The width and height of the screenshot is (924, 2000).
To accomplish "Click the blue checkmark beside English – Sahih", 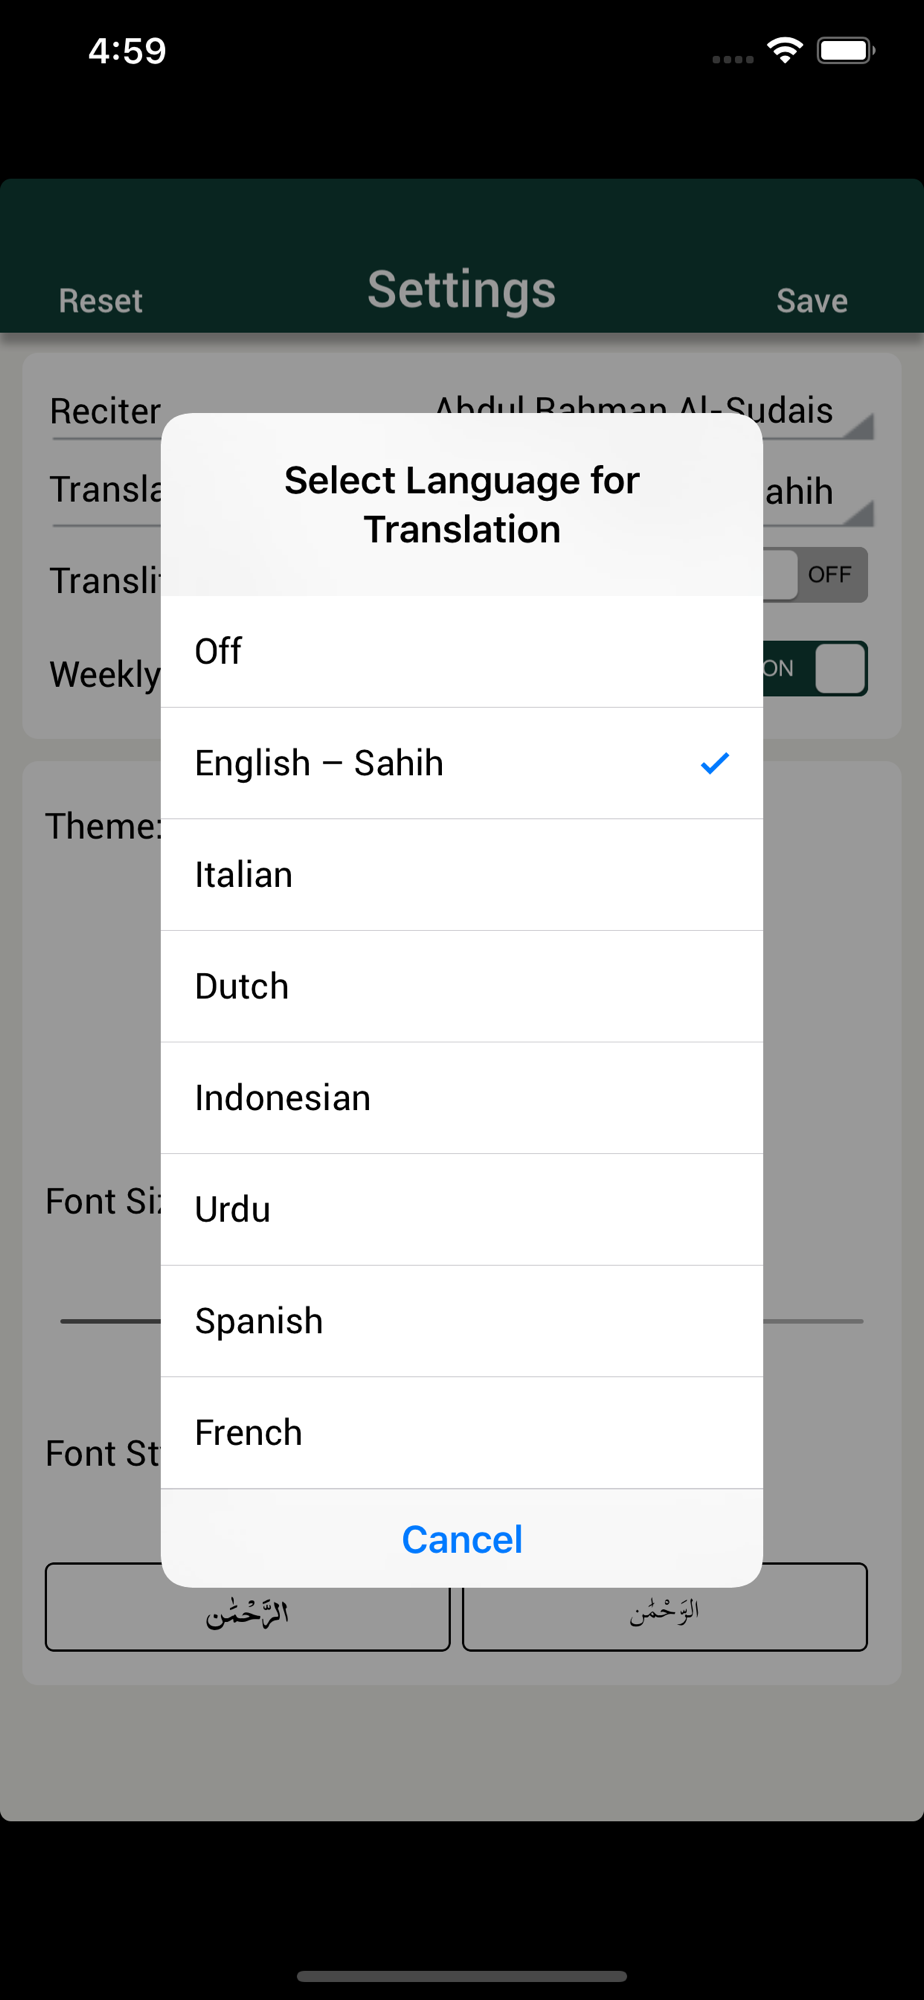I will pos(715,763).
